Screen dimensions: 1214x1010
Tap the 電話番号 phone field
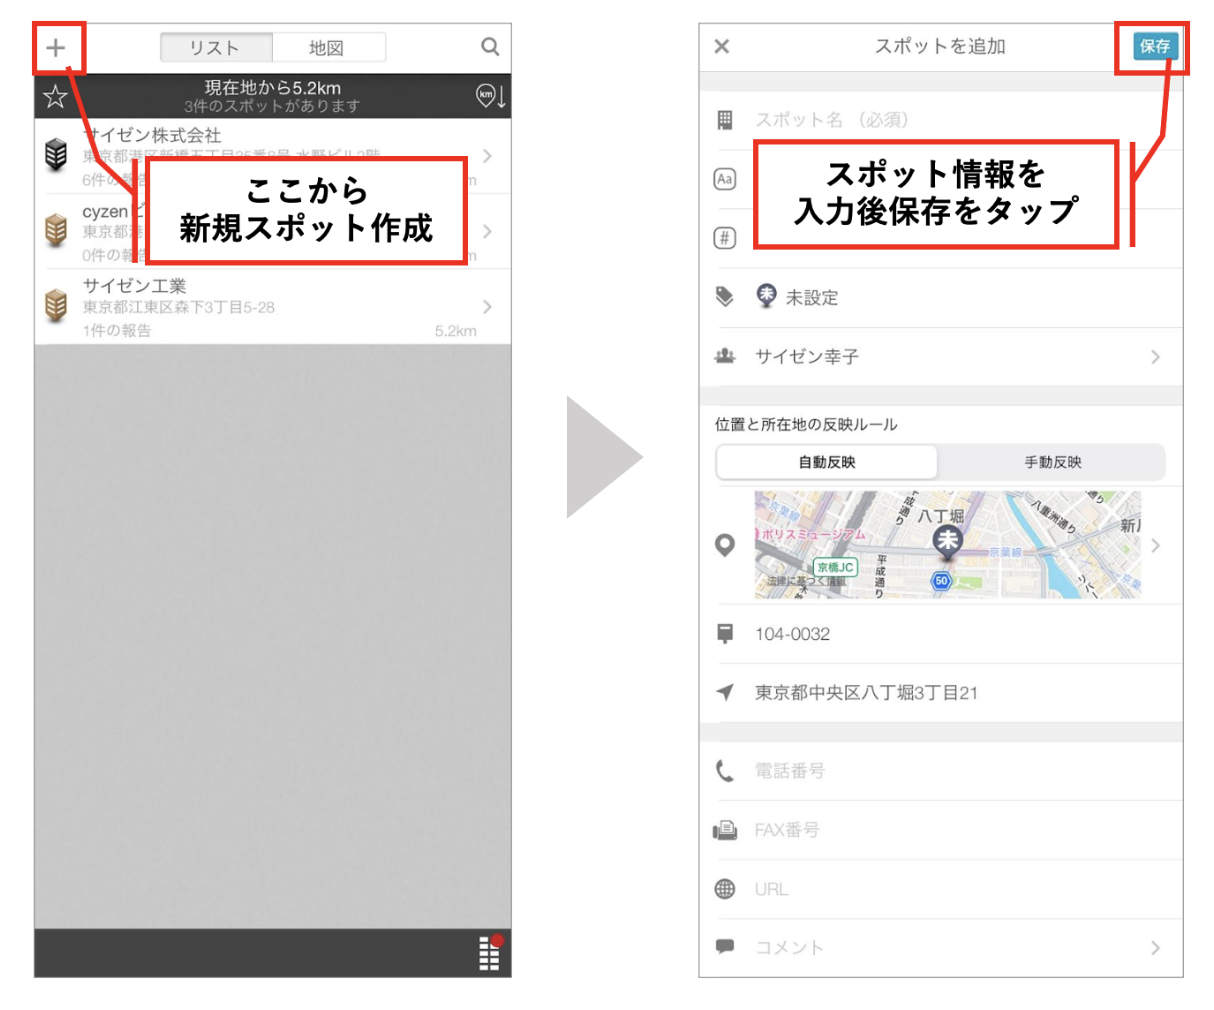tap(940, 771)
